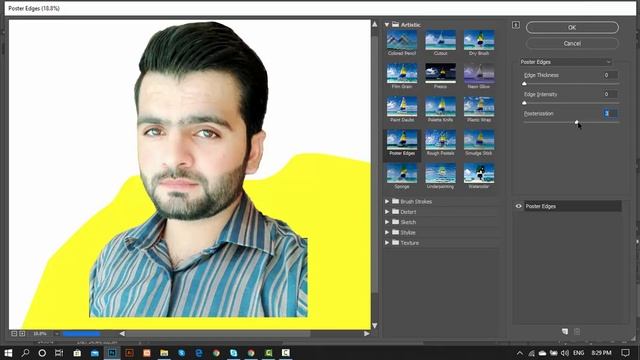Delete the selected effect layer
Viewport: 640px width, 360px height.
point(577,332)
